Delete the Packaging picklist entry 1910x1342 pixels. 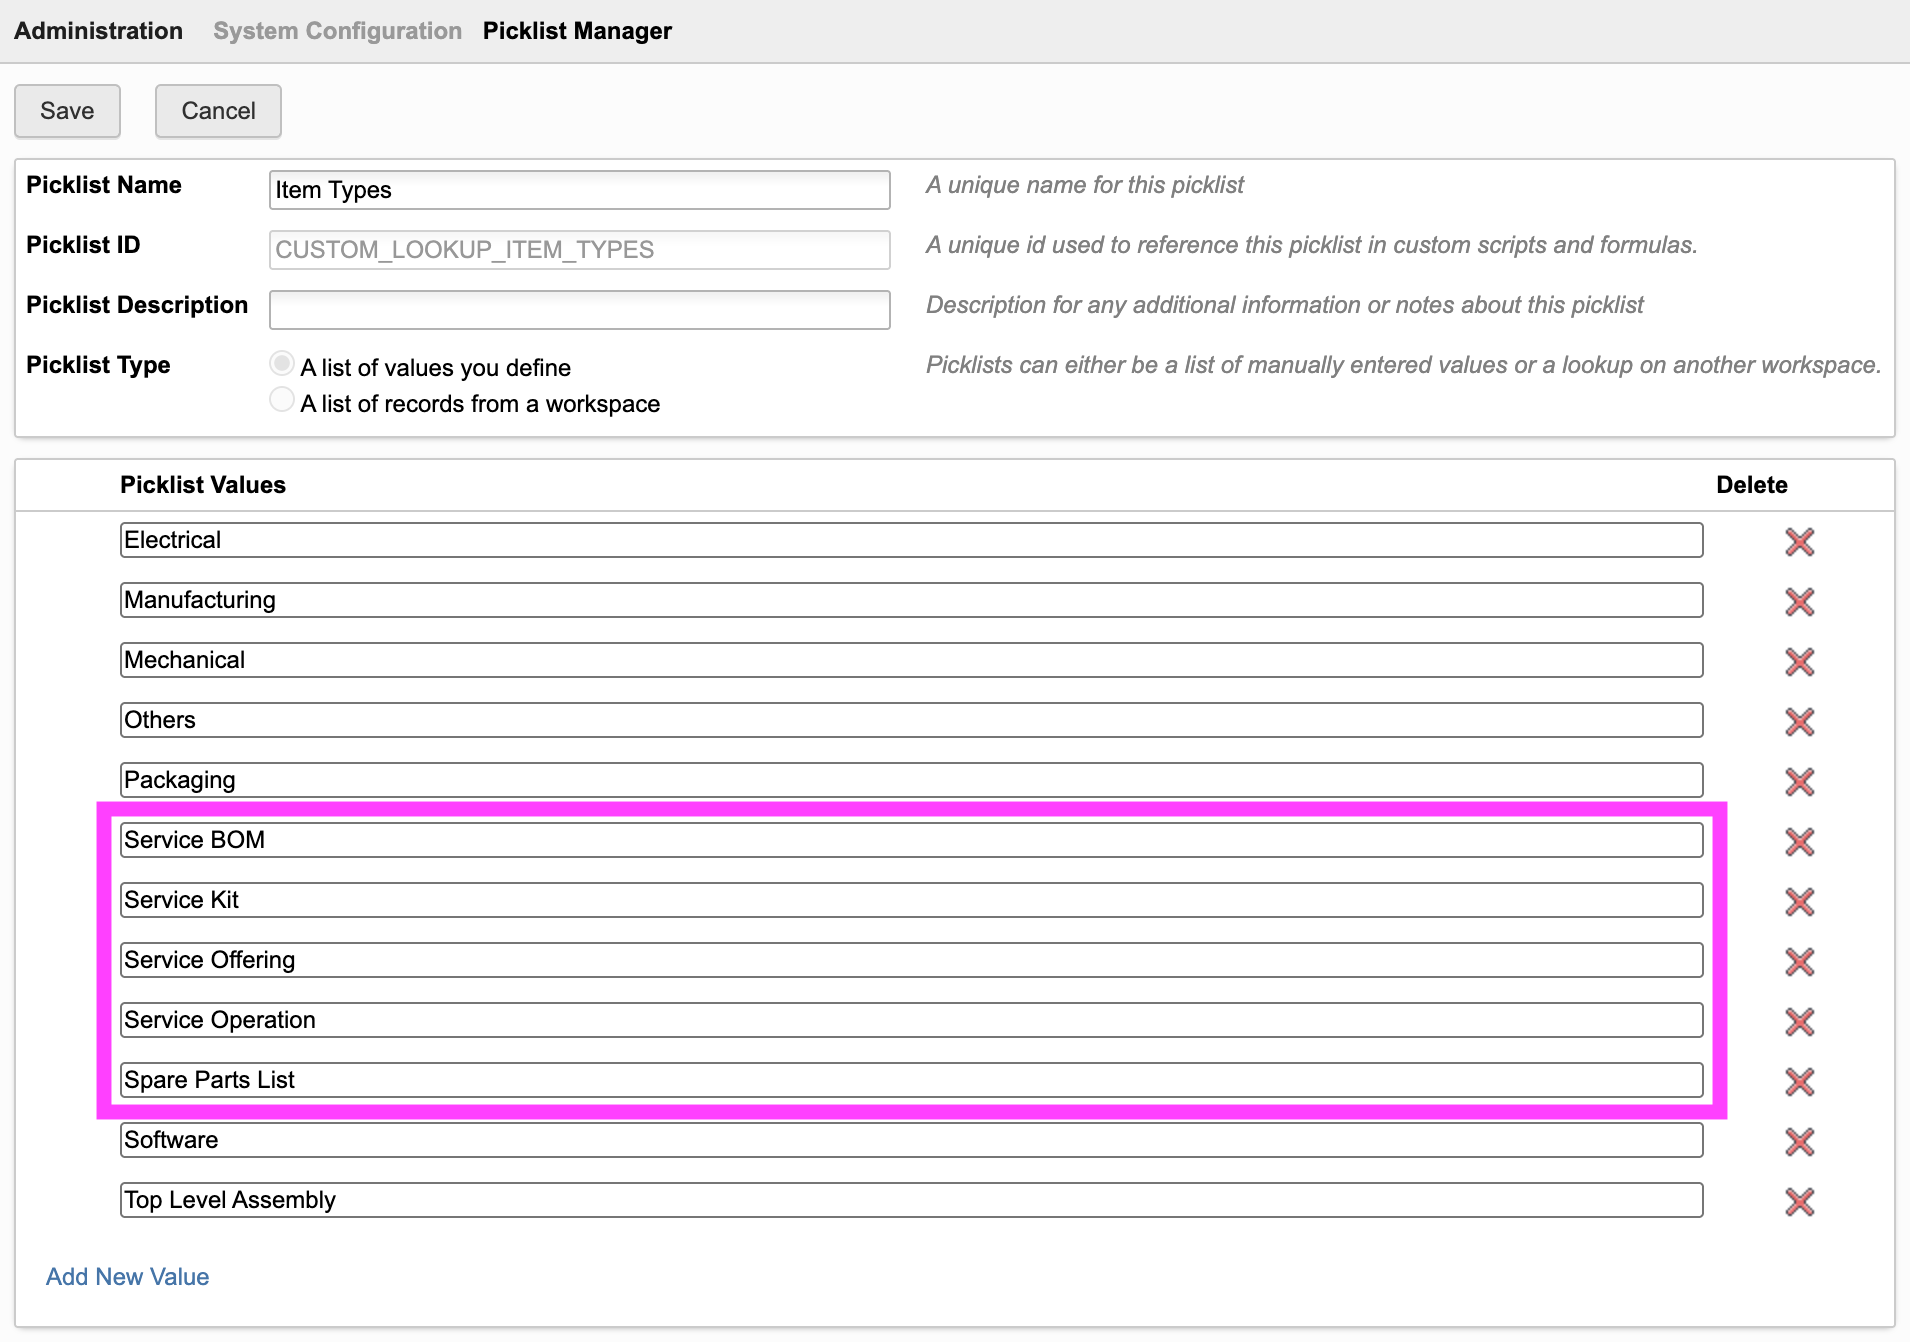click(x=1799, y=781)
